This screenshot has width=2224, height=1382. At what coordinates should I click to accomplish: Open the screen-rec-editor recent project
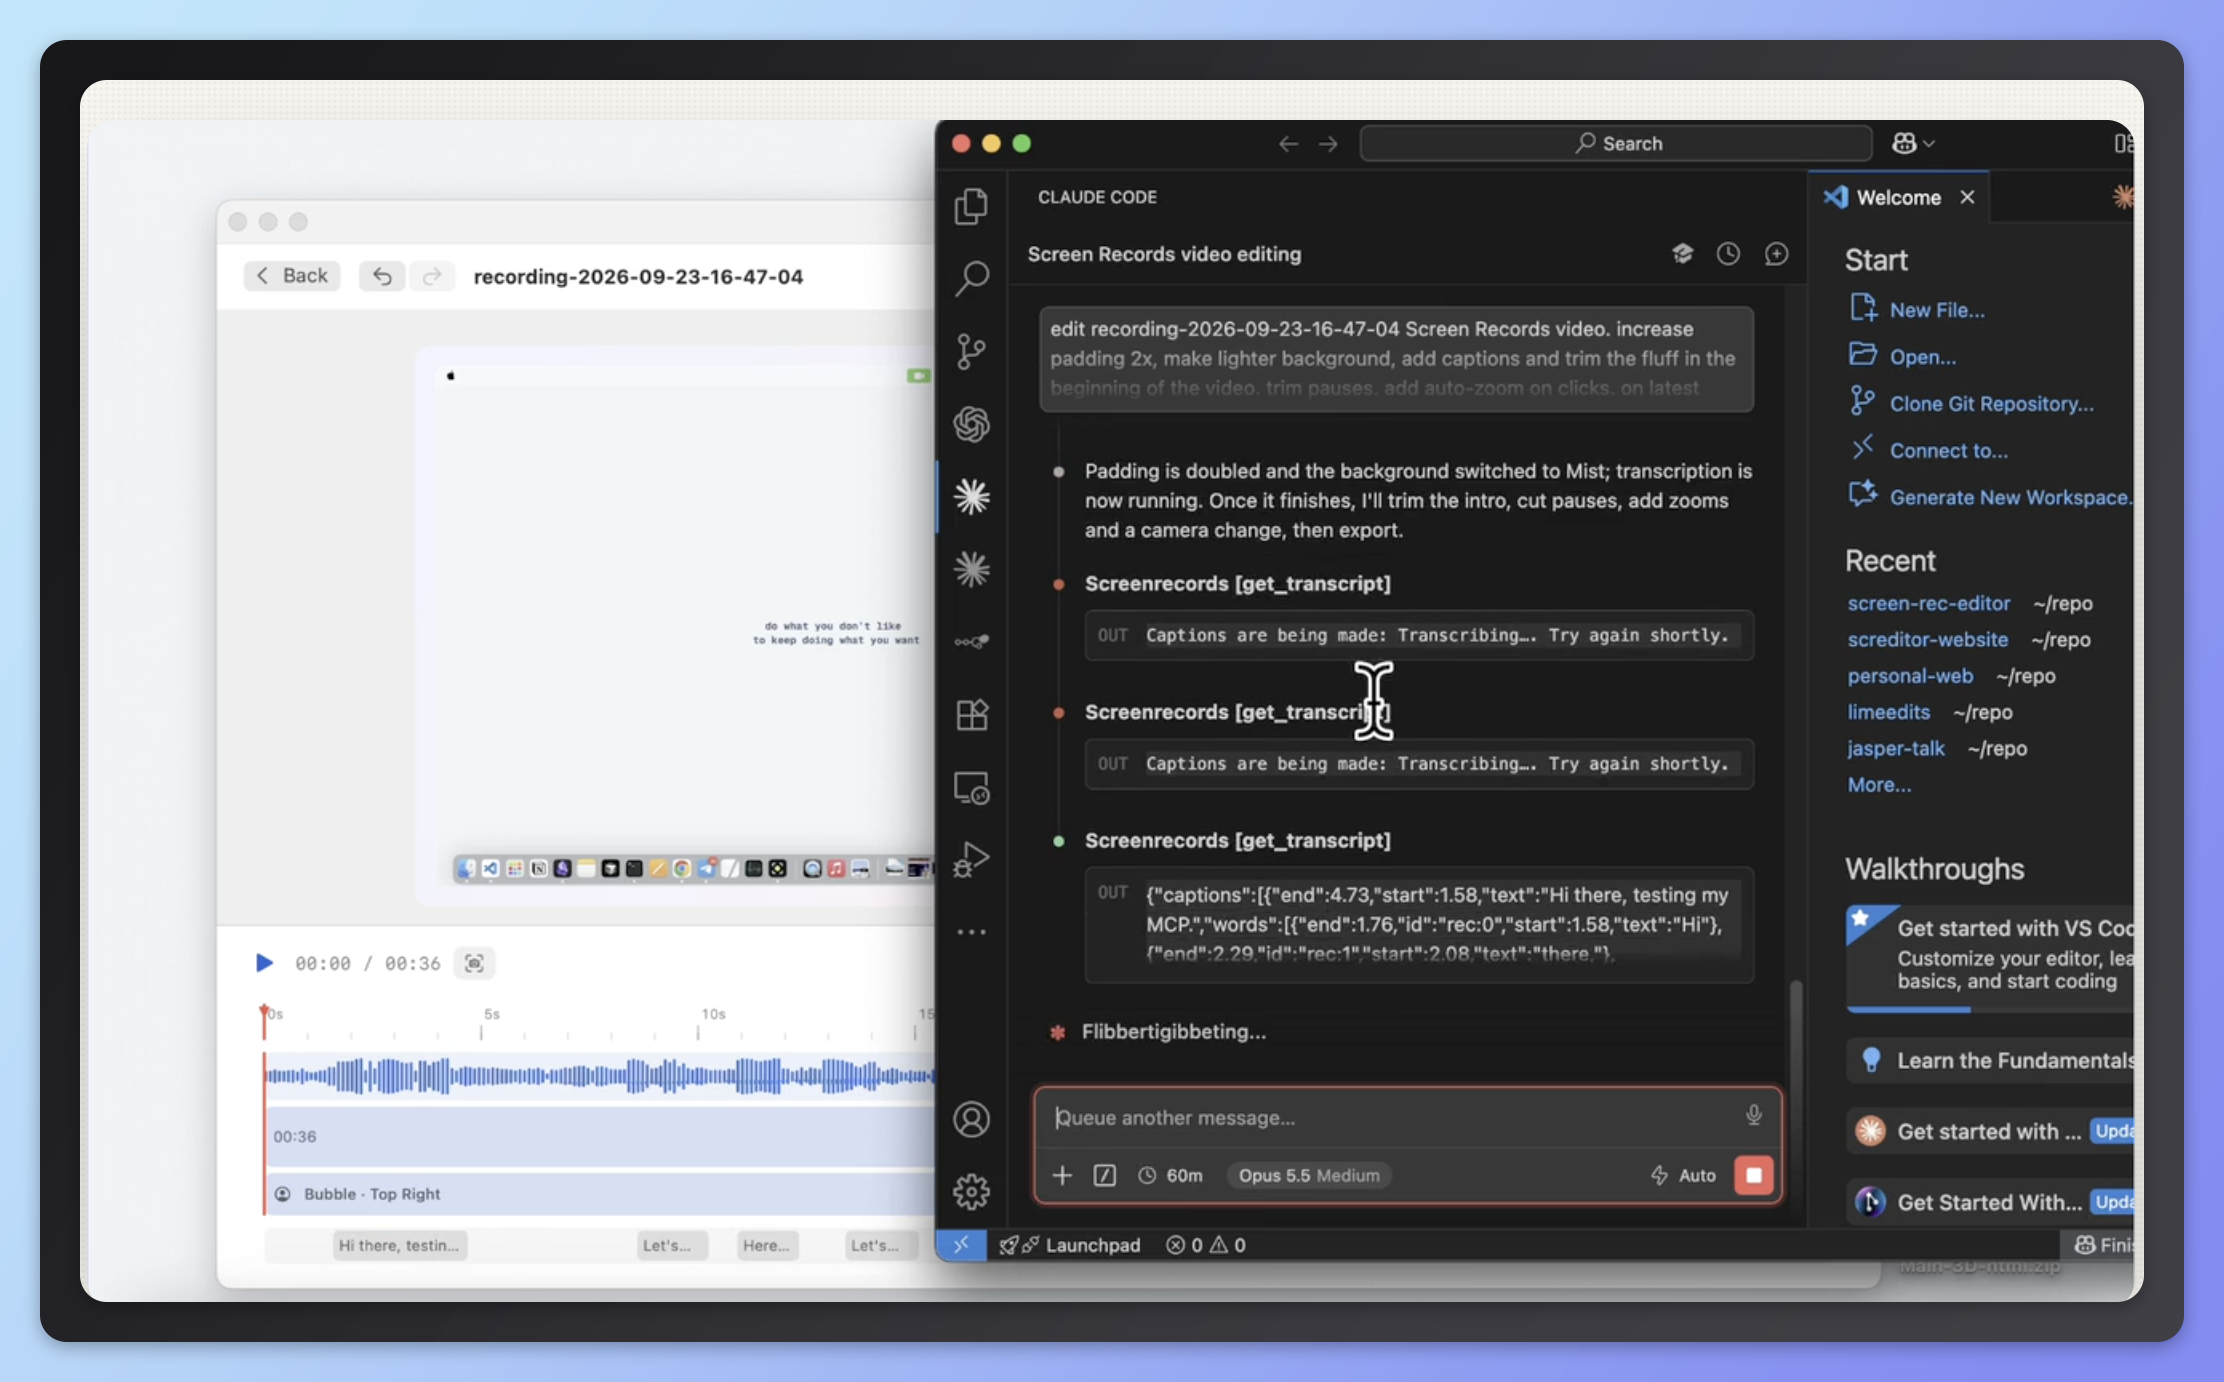point(1928,603)
